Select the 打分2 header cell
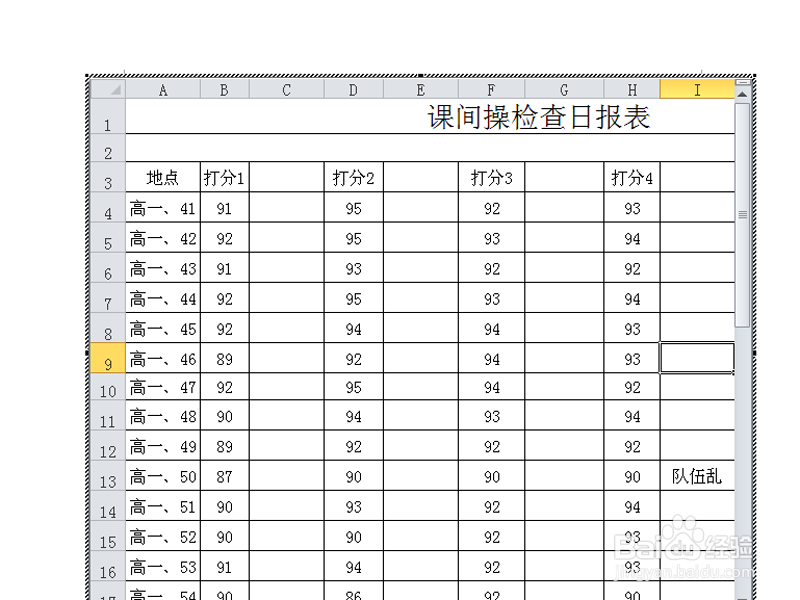The image size is (800, 600). click(353, 178)
